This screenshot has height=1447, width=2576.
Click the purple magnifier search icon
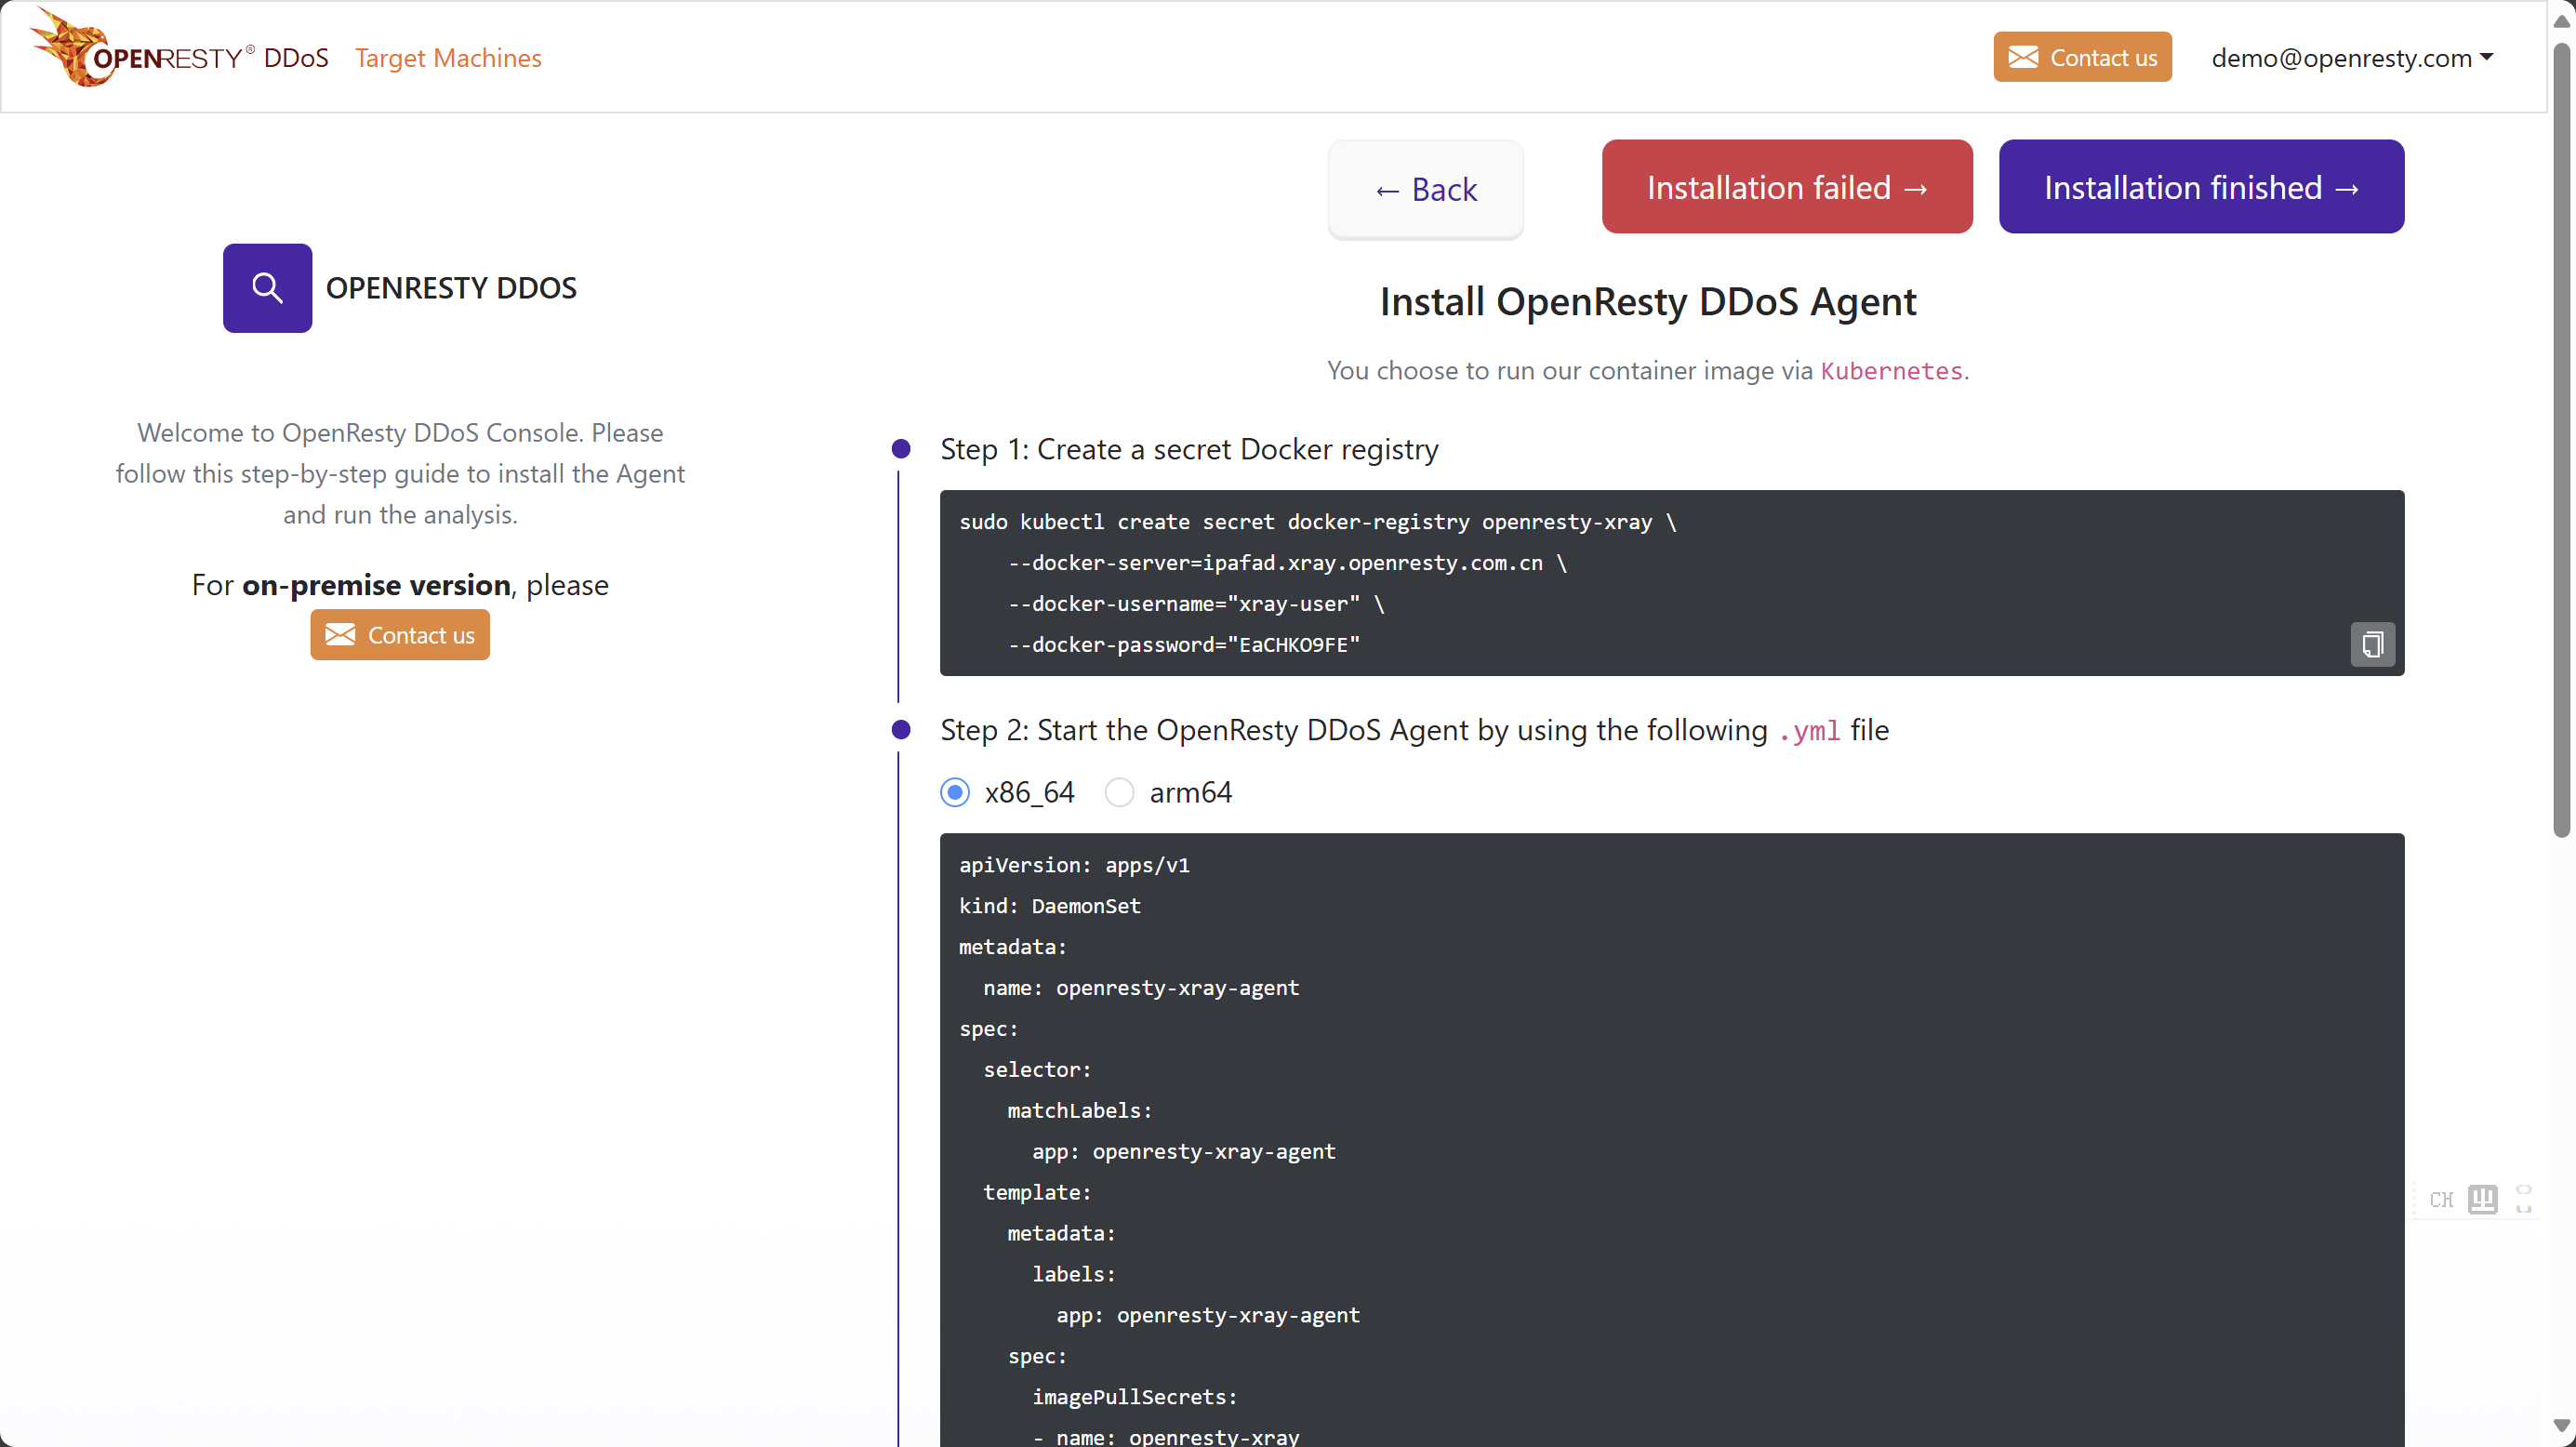point(267,288)
